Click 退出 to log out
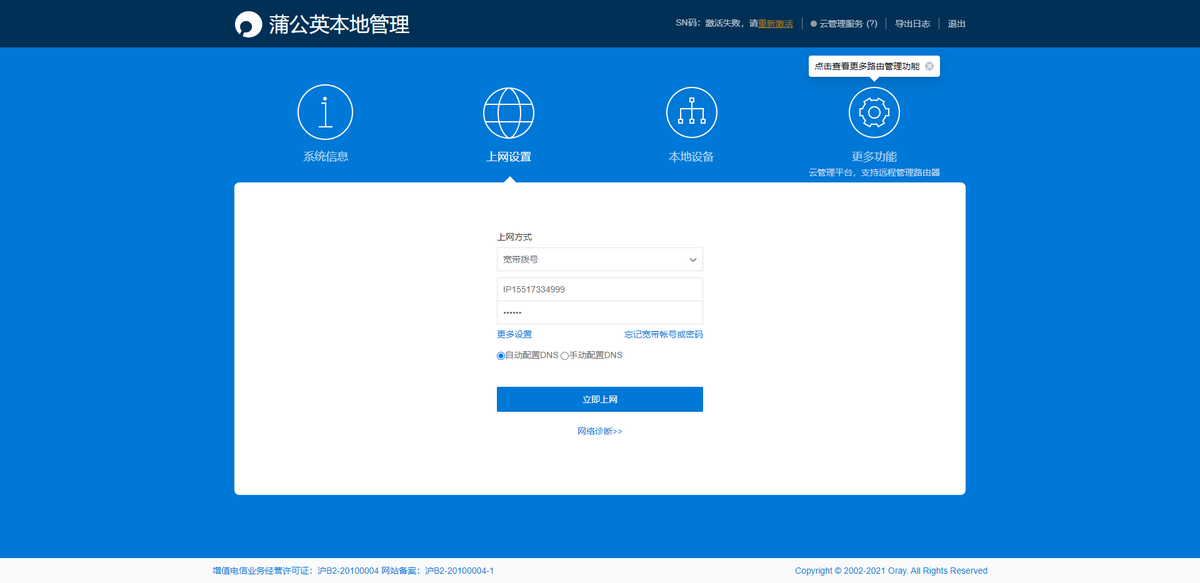 (x=956, y=24)
